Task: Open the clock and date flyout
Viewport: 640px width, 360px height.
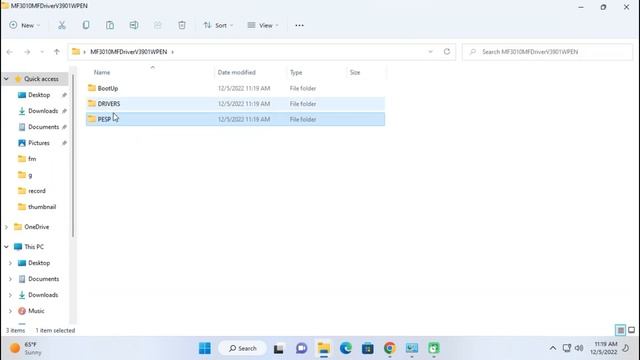Action: pyautogui.click(x=603, y=348)
